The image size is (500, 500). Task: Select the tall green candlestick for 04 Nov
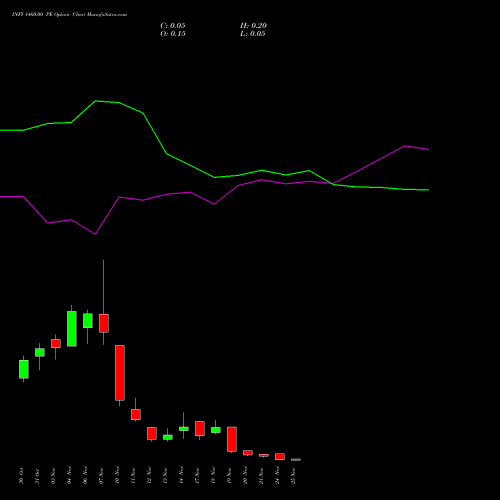coord(72,329)
